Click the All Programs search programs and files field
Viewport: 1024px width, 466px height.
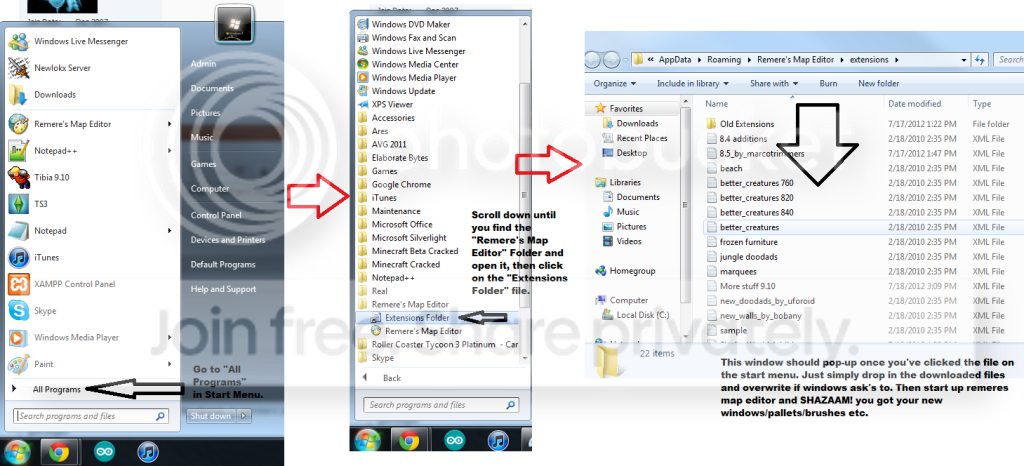[x=441, y=405]
